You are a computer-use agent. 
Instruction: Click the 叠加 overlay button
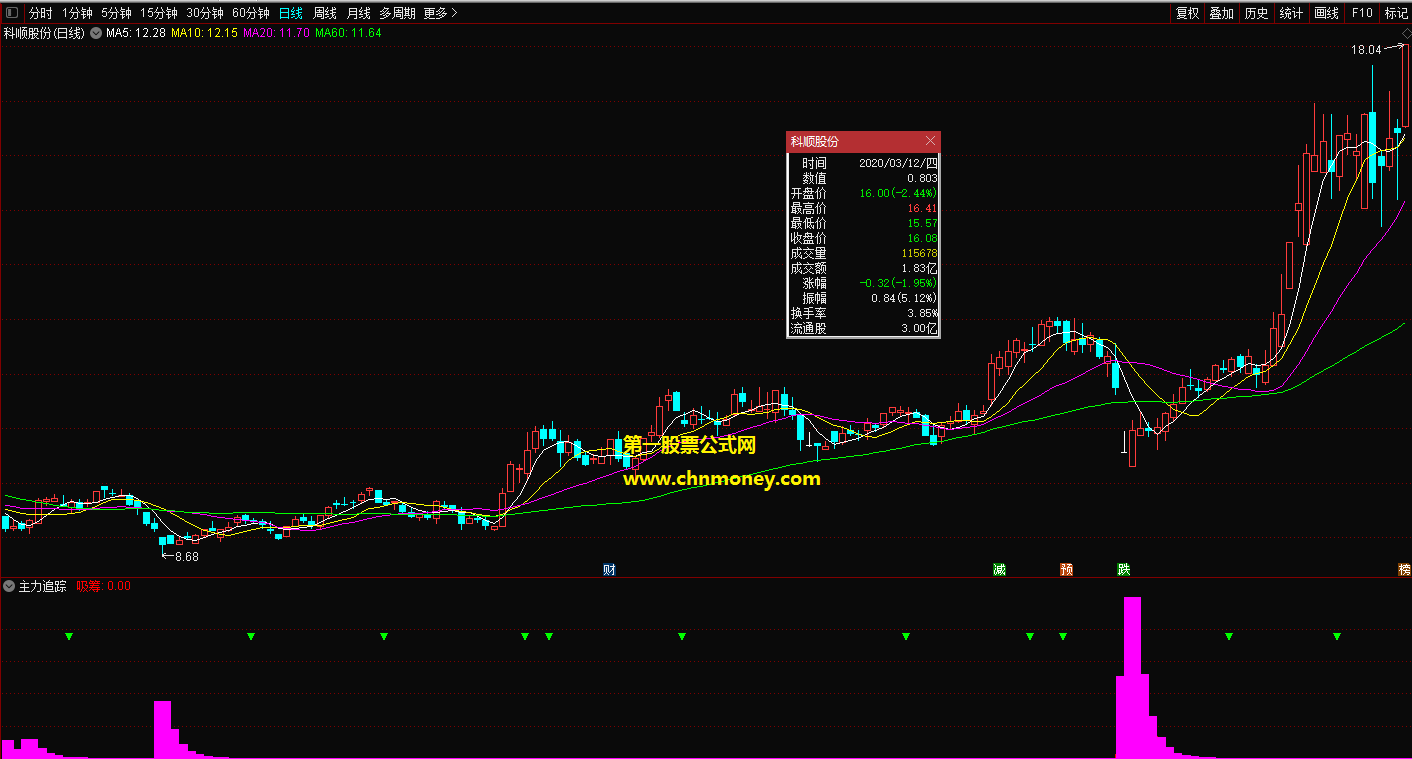(1221, 13)
